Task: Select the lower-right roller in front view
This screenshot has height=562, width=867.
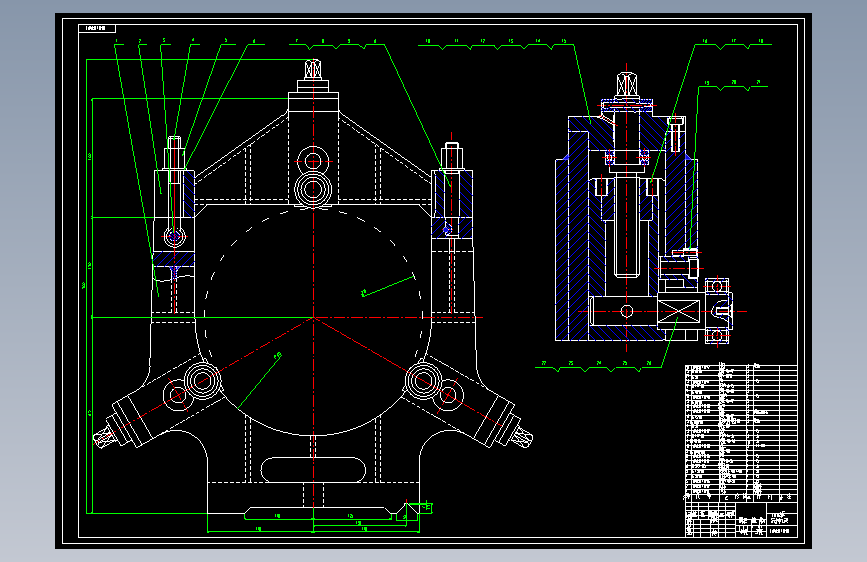Action: coord(424,381)
